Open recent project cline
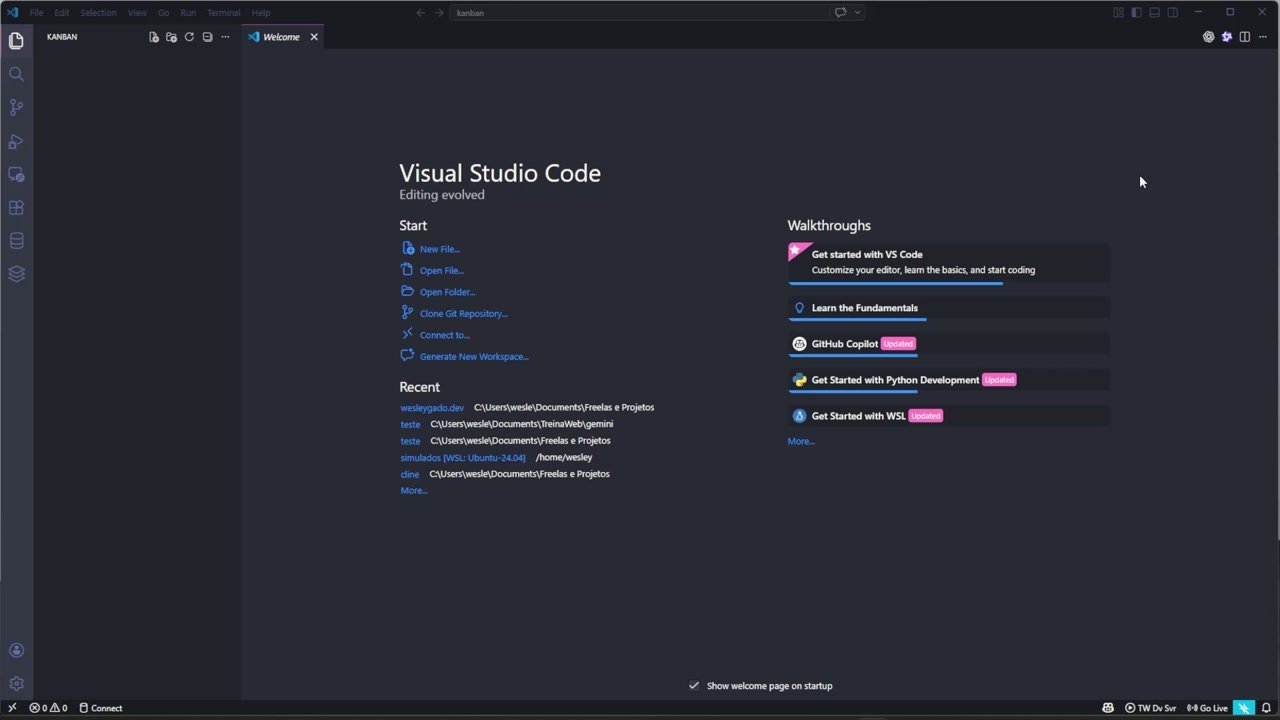Viewport: 1280px width, 720px height. click(x=410, y=474)
